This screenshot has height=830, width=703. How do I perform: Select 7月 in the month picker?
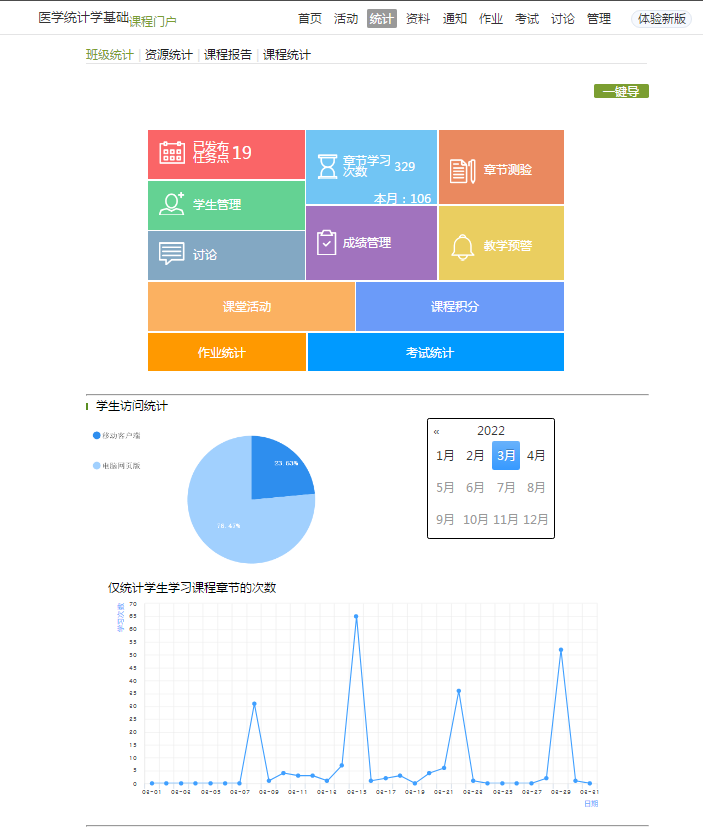[506, 488]
